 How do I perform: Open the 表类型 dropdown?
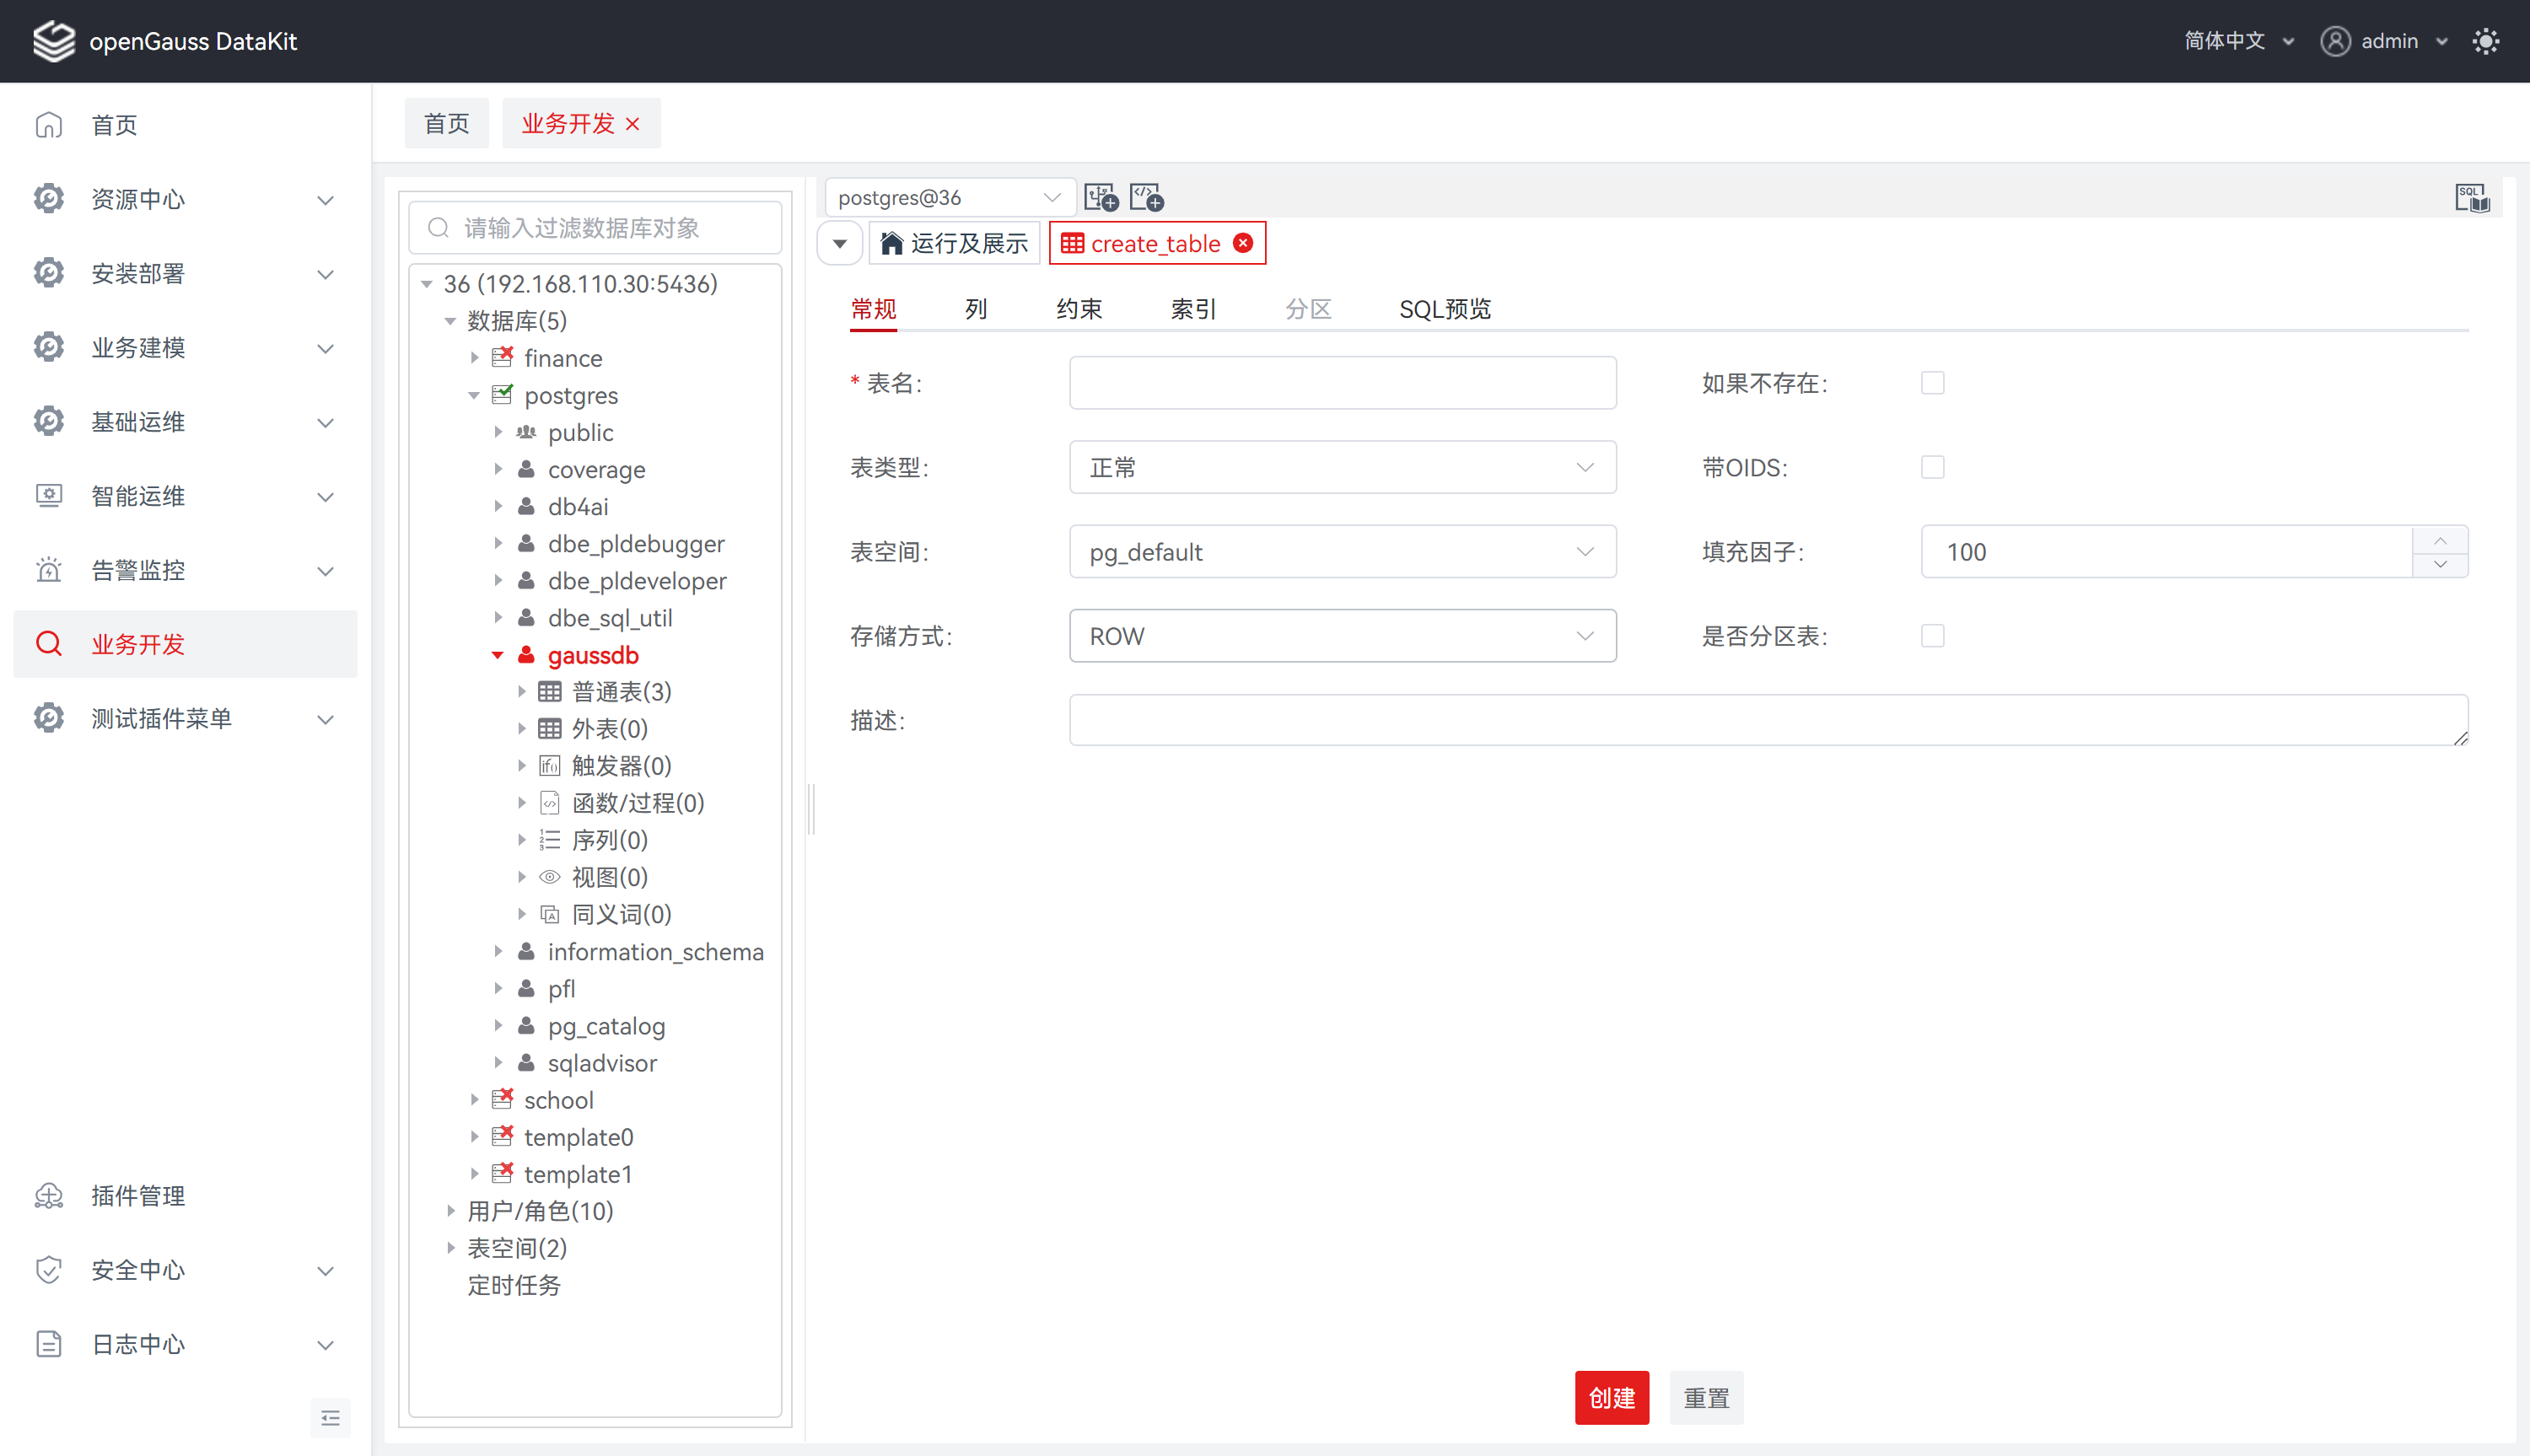coord(1342,467)
